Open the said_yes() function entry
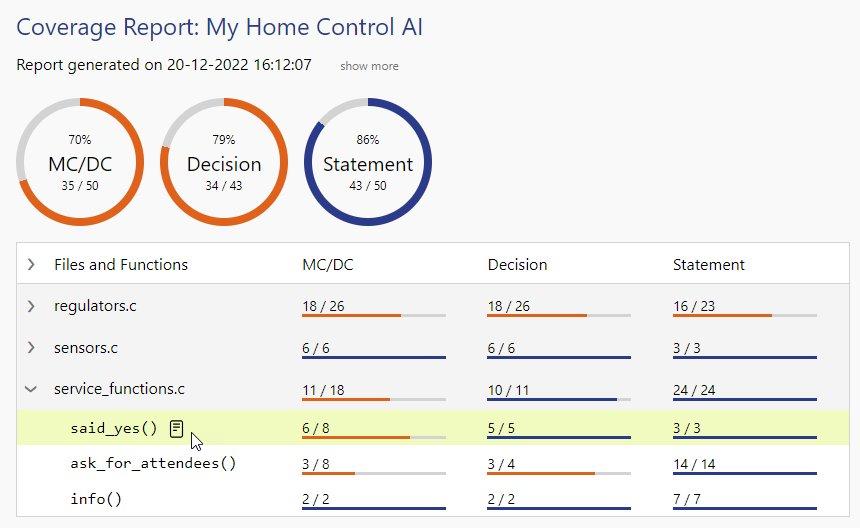 [114, 428]
